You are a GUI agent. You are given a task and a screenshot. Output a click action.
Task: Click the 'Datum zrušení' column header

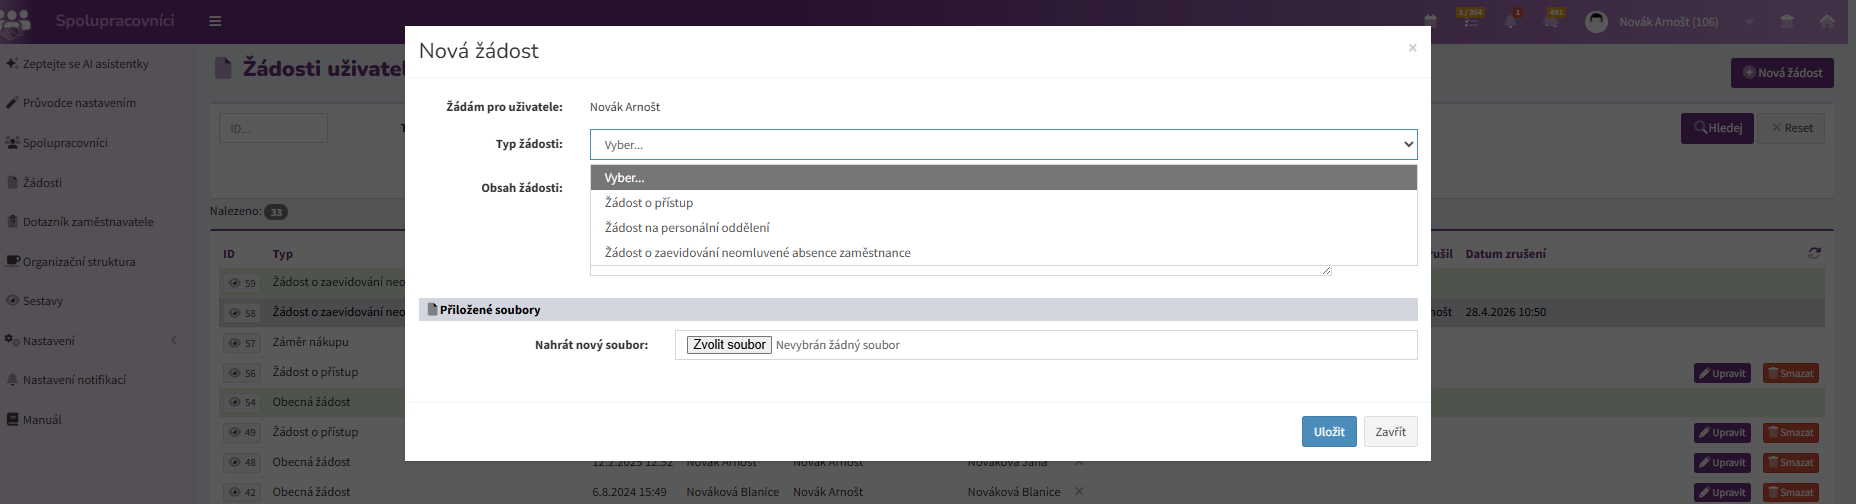[1505, 254]
